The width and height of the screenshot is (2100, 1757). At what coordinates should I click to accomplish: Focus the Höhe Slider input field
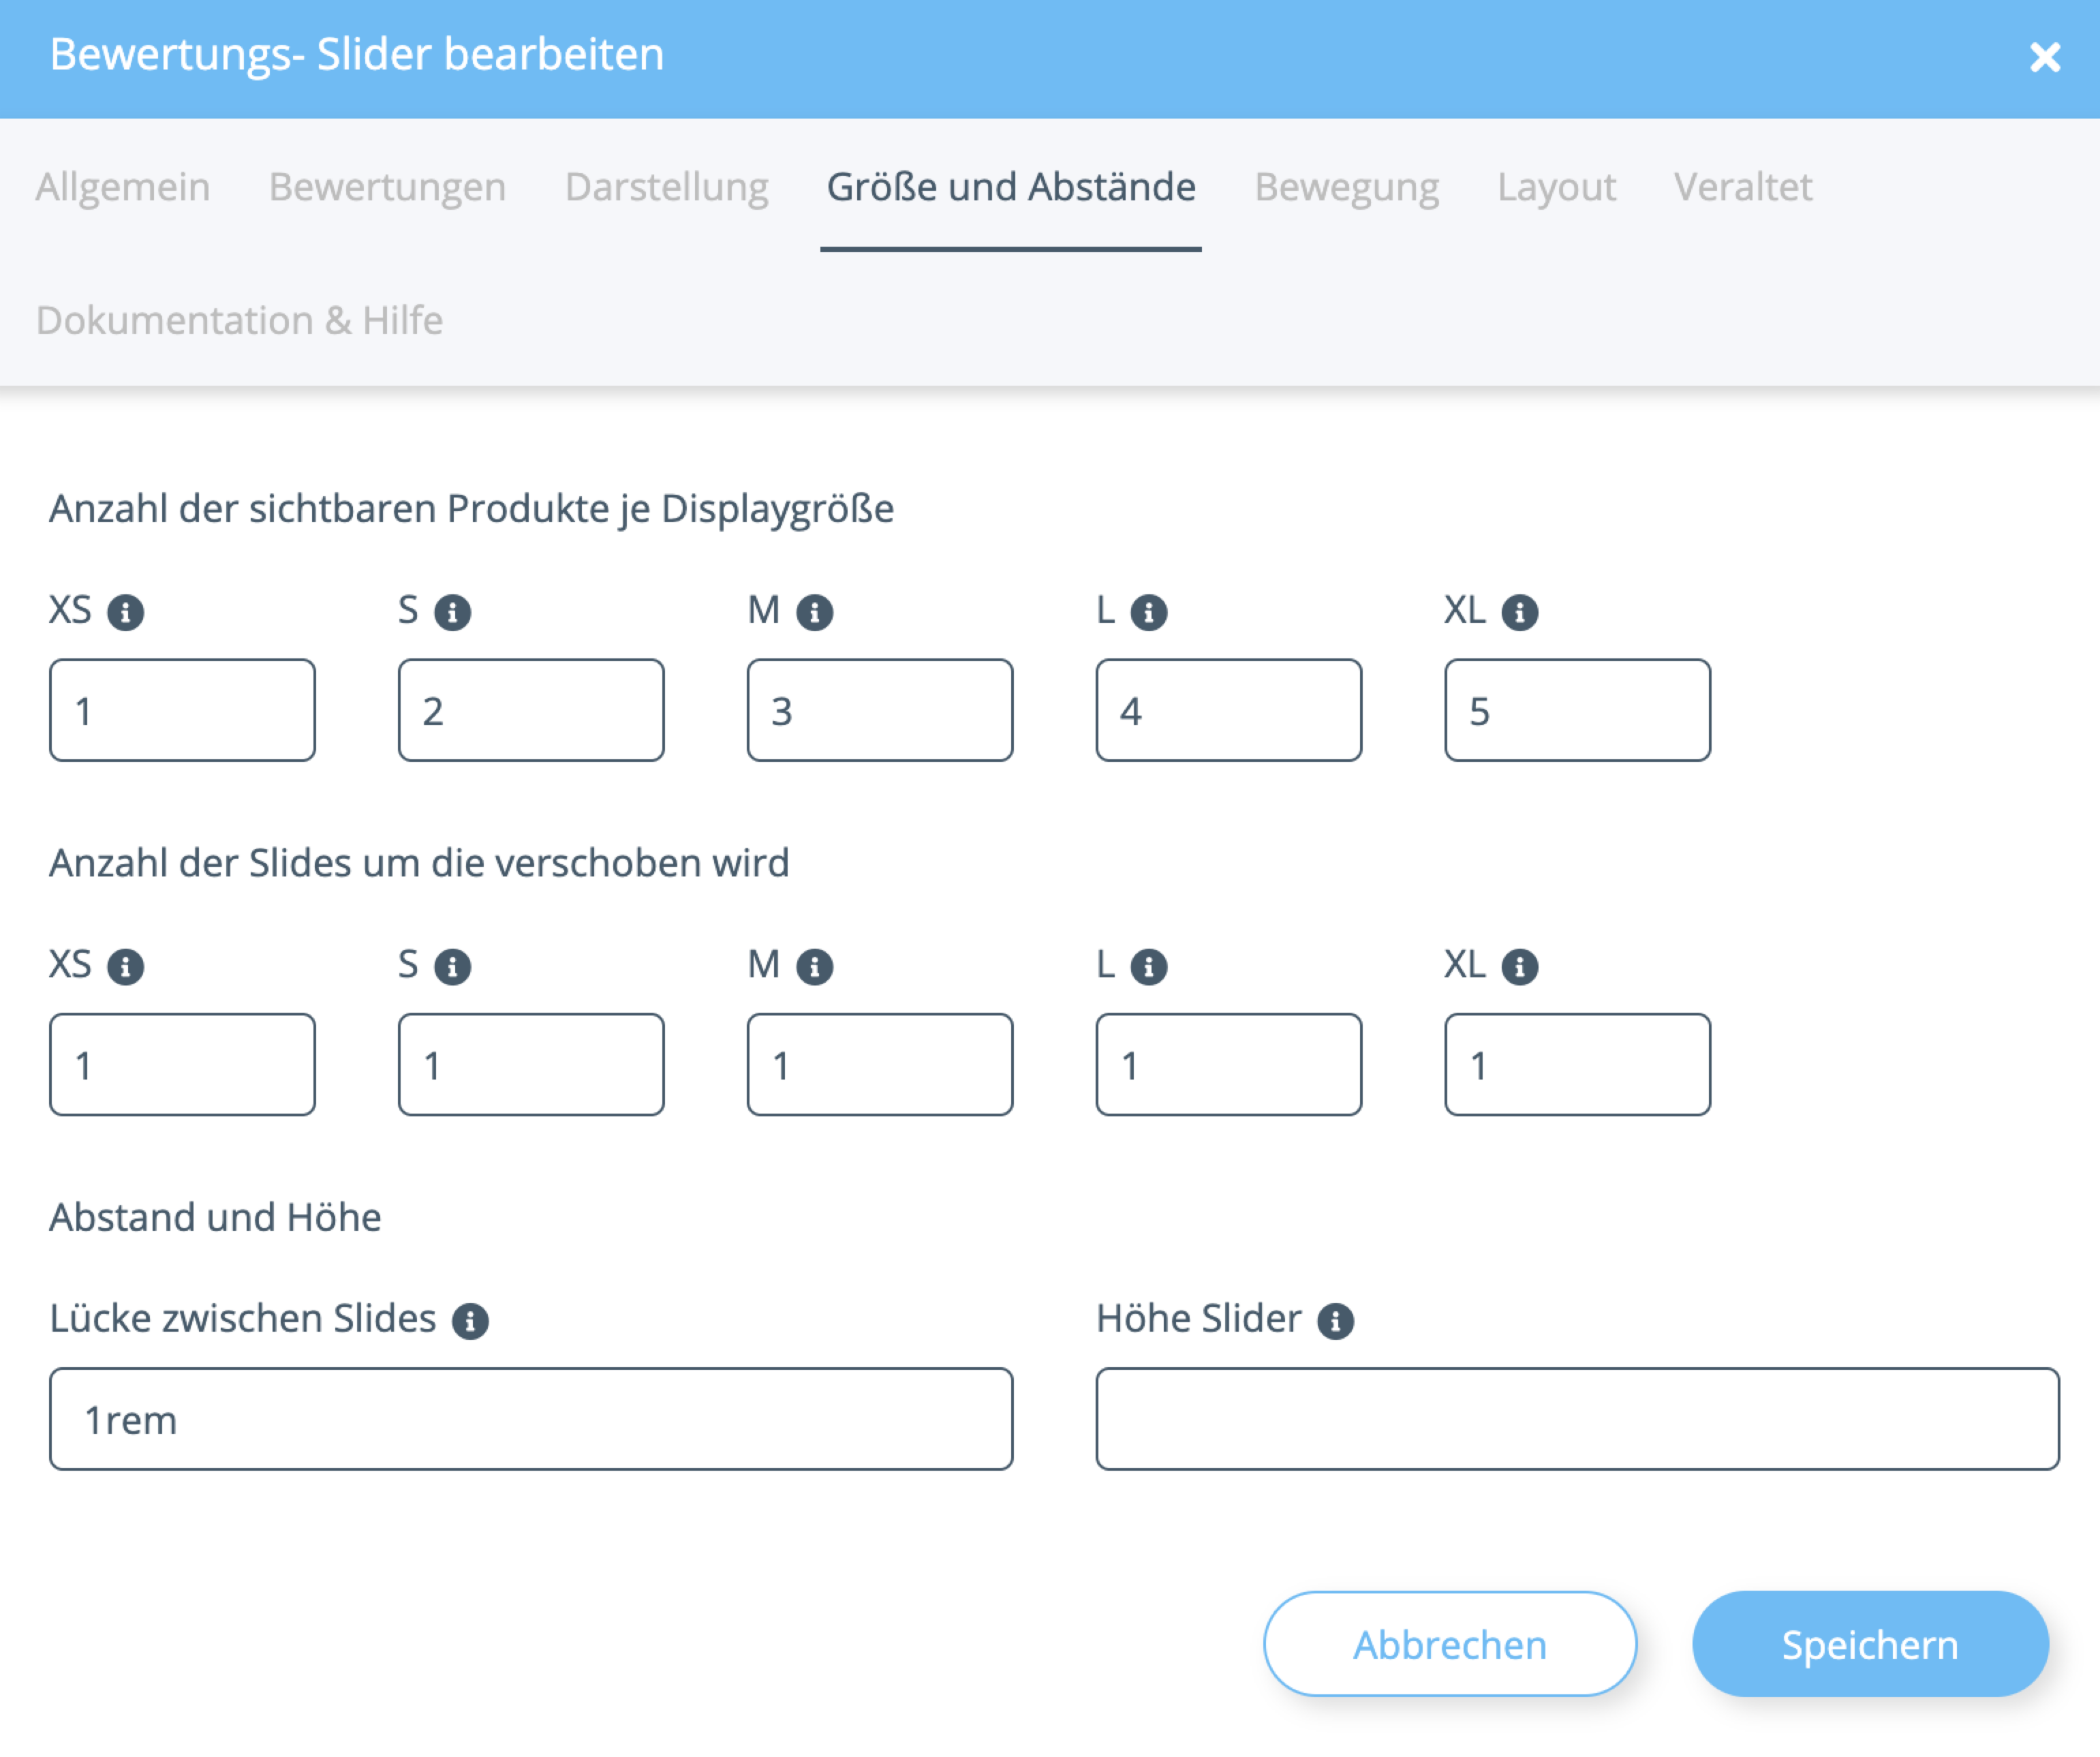click(1576, 1418)
